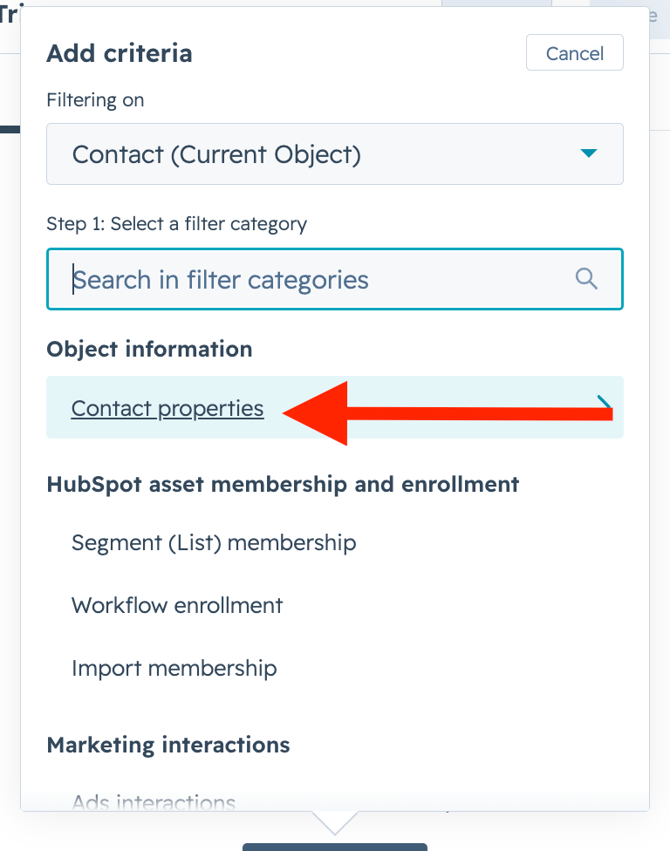Viewport: 670px width, 851px height.
Task: Select Segment (List) membership category
Action: click(x=213, y=543)
